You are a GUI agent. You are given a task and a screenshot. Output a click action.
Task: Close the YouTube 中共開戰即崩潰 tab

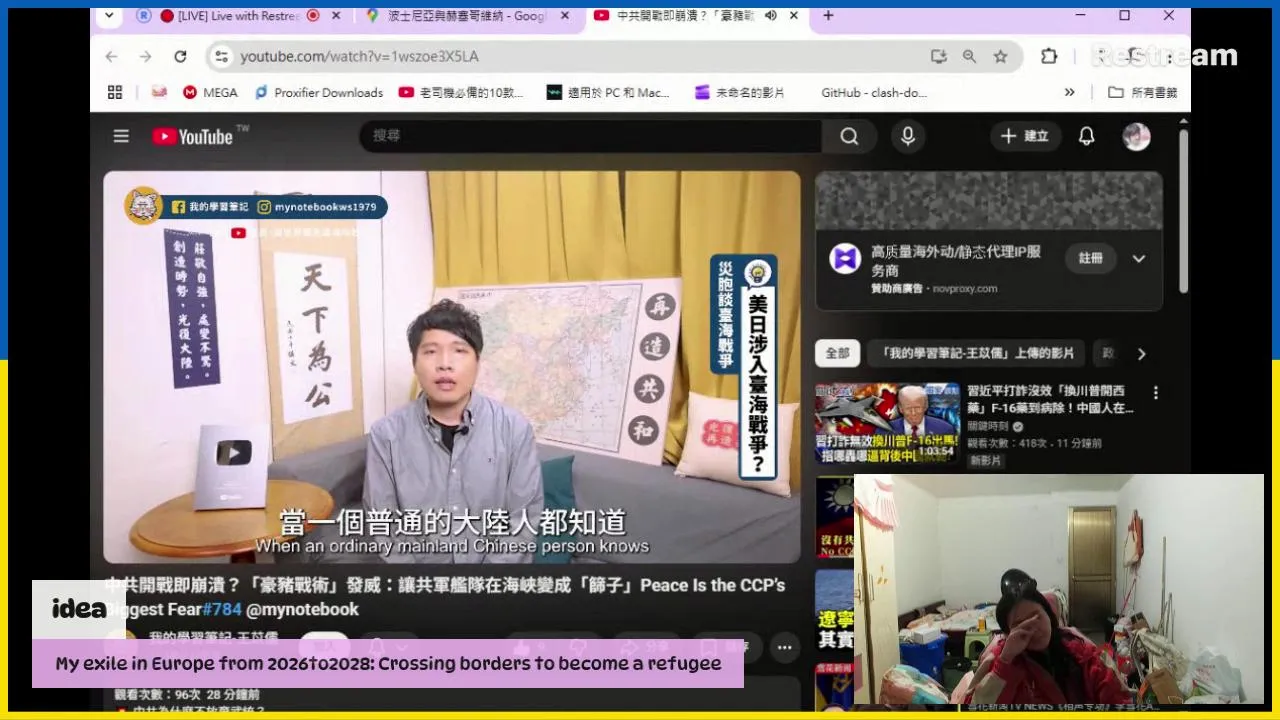[x=795, y=16]
